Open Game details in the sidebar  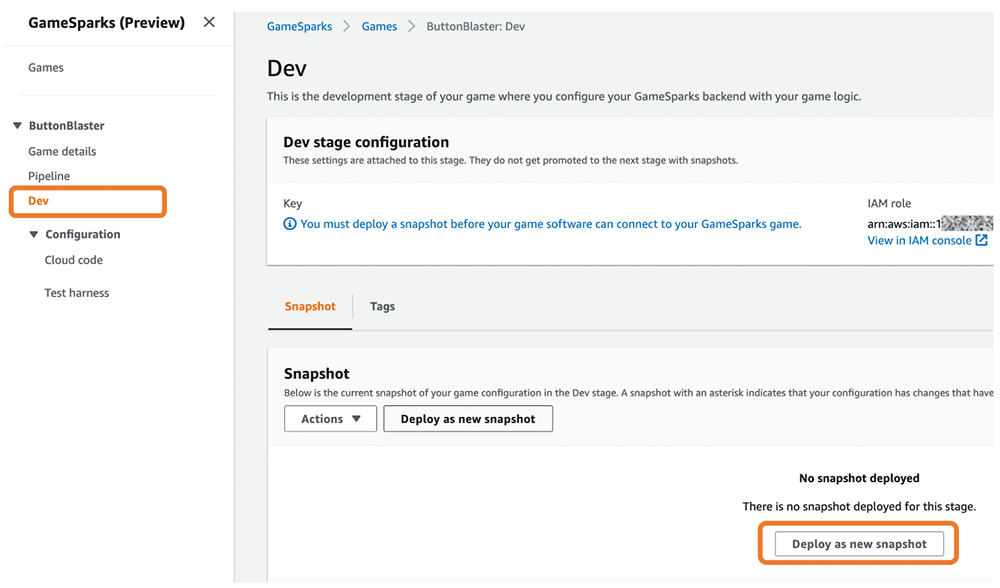62,151
